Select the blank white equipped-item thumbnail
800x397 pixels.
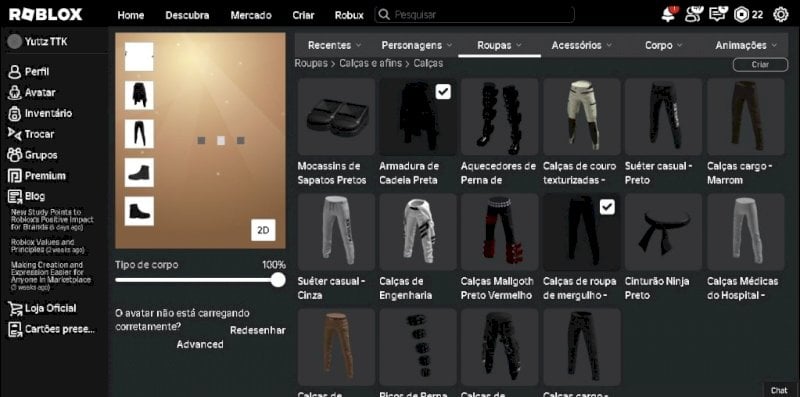click(x=139, y=57)
